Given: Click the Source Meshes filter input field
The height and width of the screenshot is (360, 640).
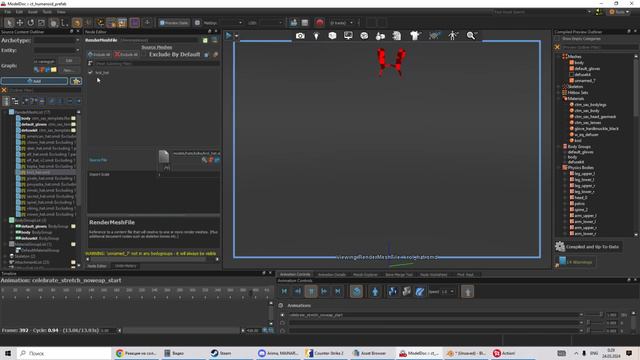Looking at the screenshot, I should coord(157,64).
